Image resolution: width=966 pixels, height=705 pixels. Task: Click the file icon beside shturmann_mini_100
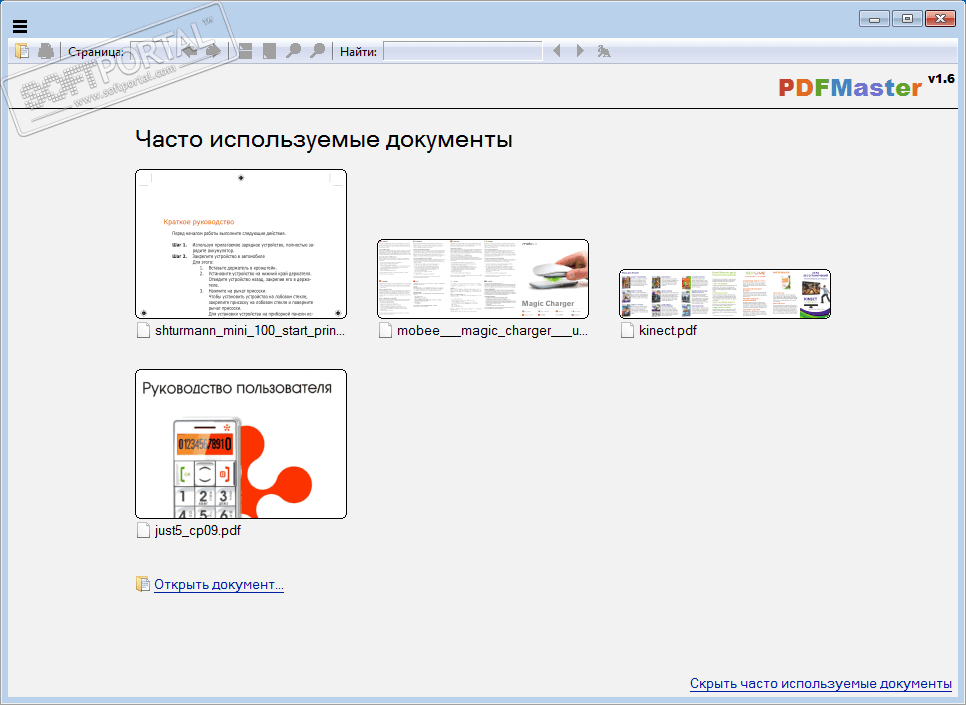[143, 330]
